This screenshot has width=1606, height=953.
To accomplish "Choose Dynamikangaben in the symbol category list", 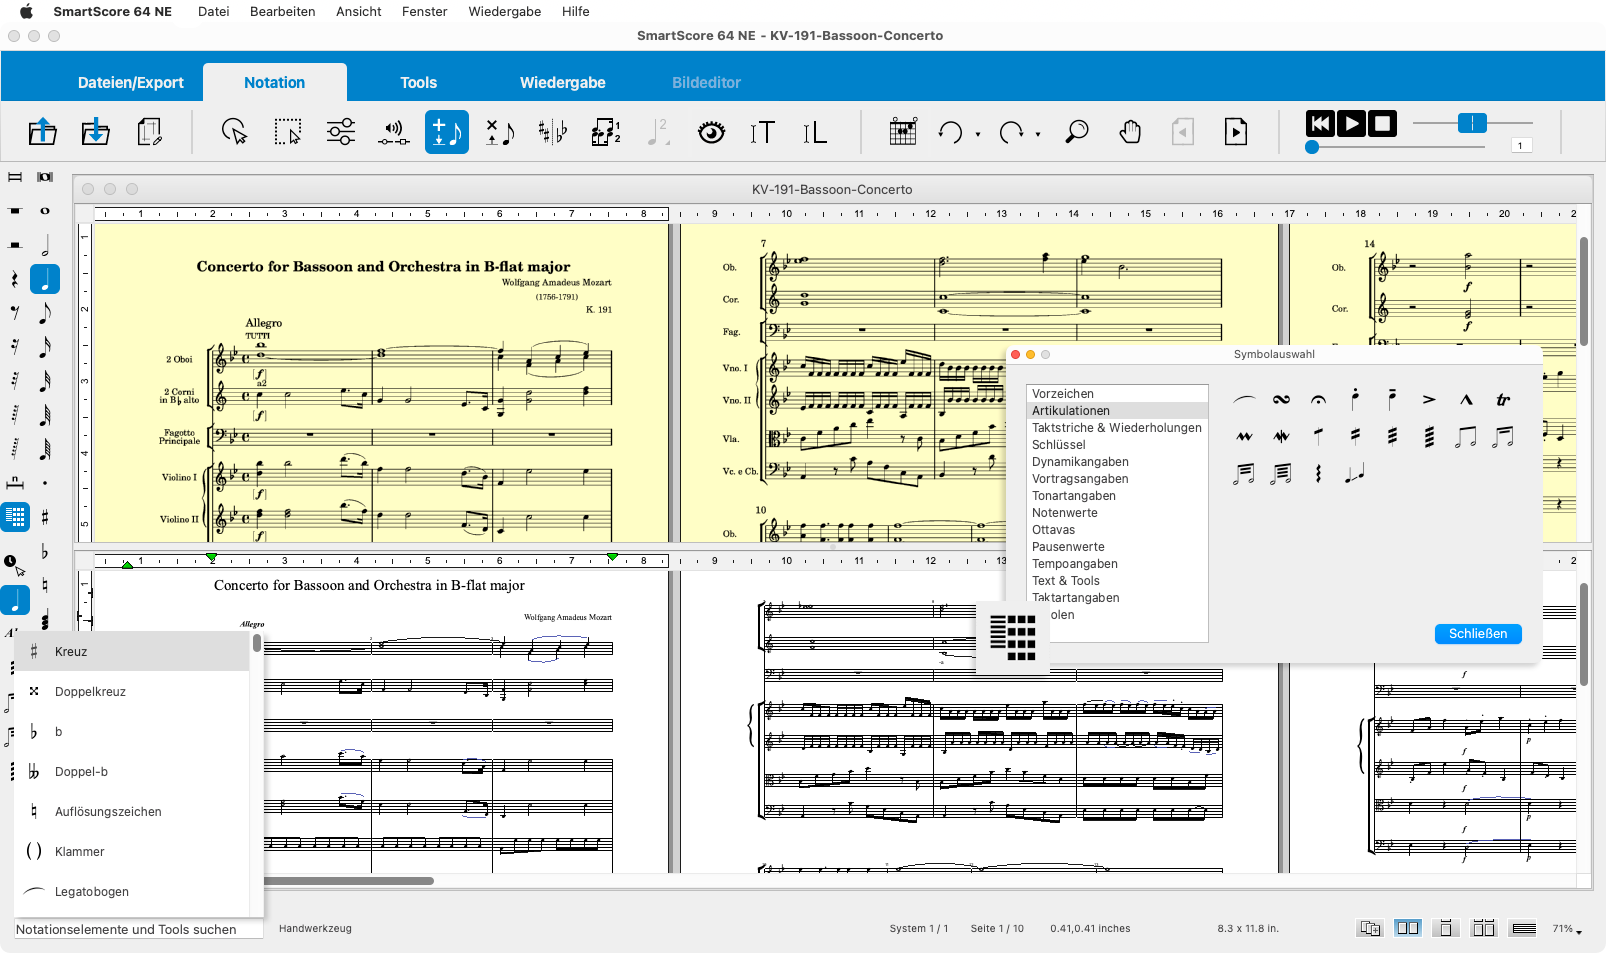I will (1080, 462).
